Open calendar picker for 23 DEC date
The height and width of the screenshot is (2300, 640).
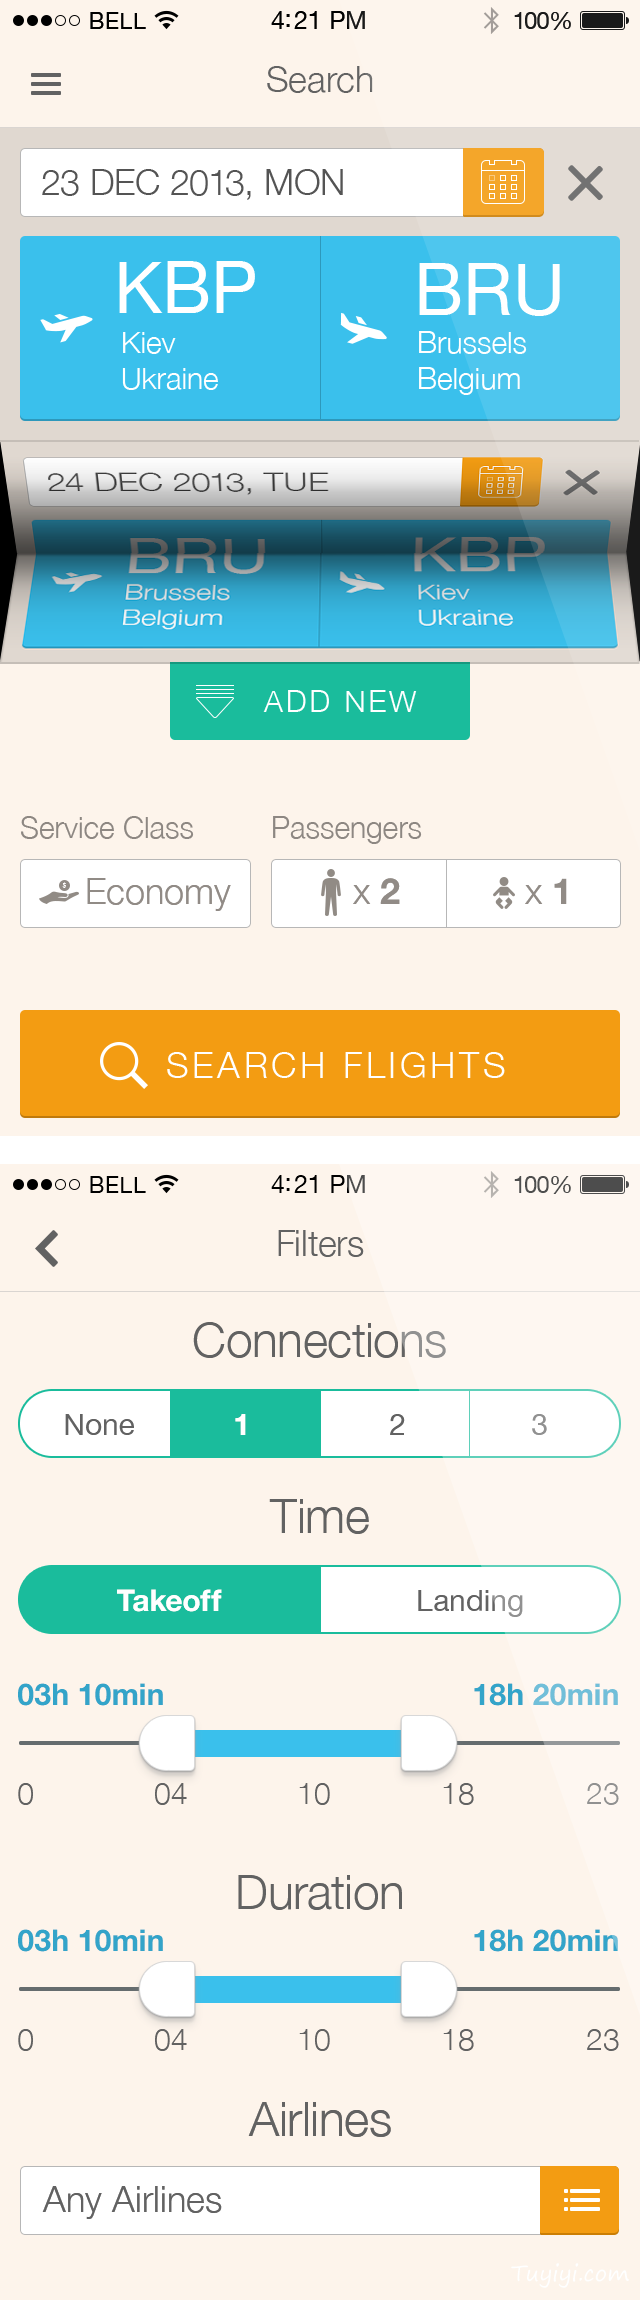(503, 182)
